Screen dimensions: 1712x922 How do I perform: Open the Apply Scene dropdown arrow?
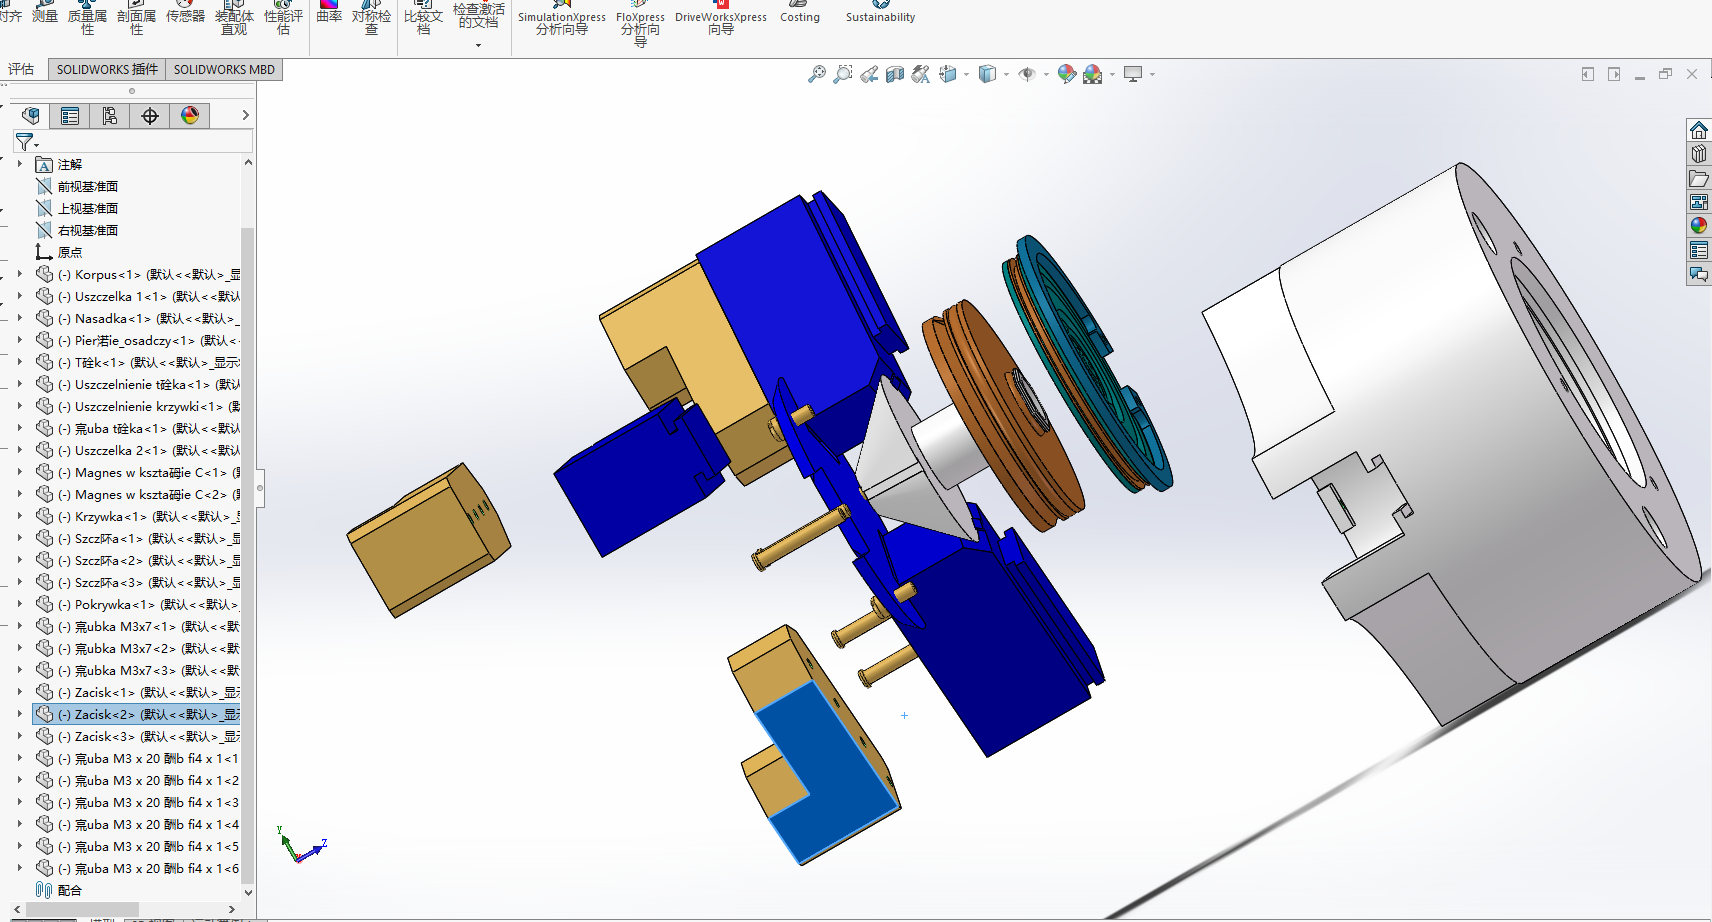[1112, 74]
